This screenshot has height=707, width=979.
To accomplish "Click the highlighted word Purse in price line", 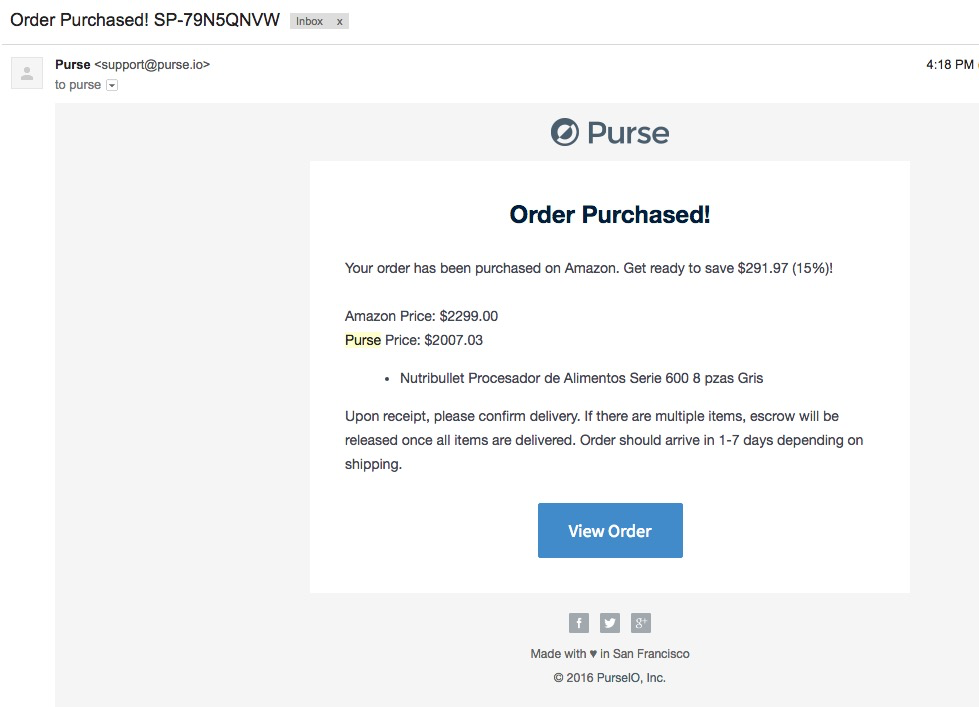I will tap(363, 340).
